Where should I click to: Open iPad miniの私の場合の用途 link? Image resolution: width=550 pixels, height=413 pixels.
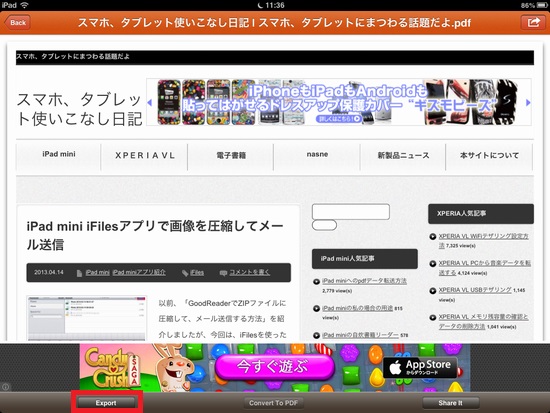point(357,308)
